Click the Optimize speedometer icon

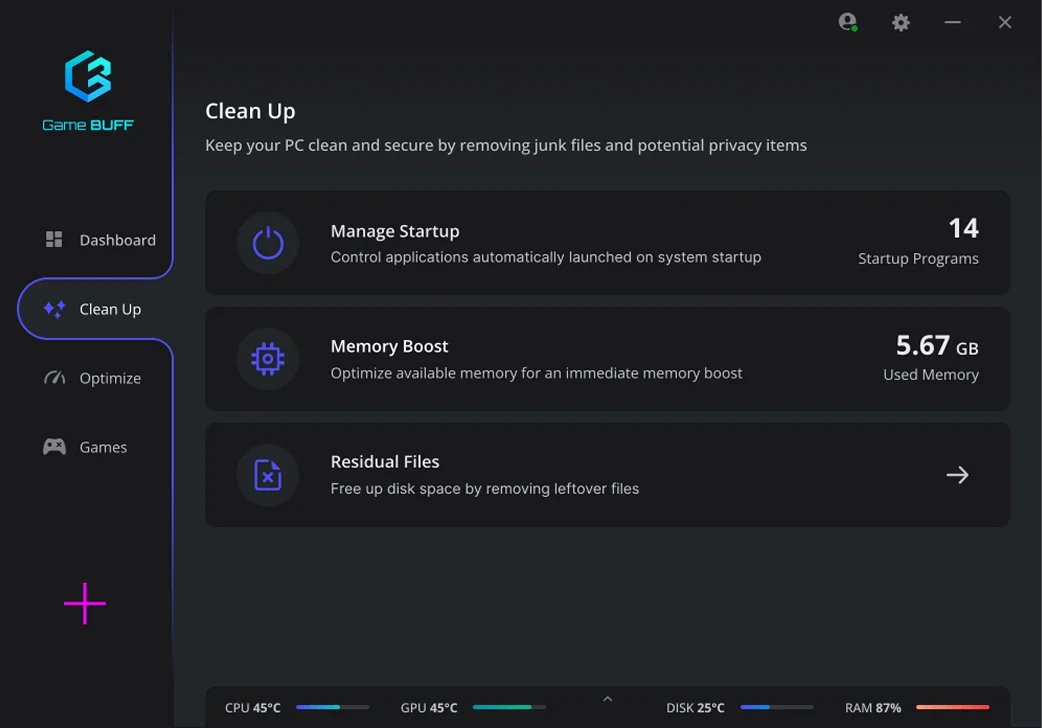tap(54, 378)
